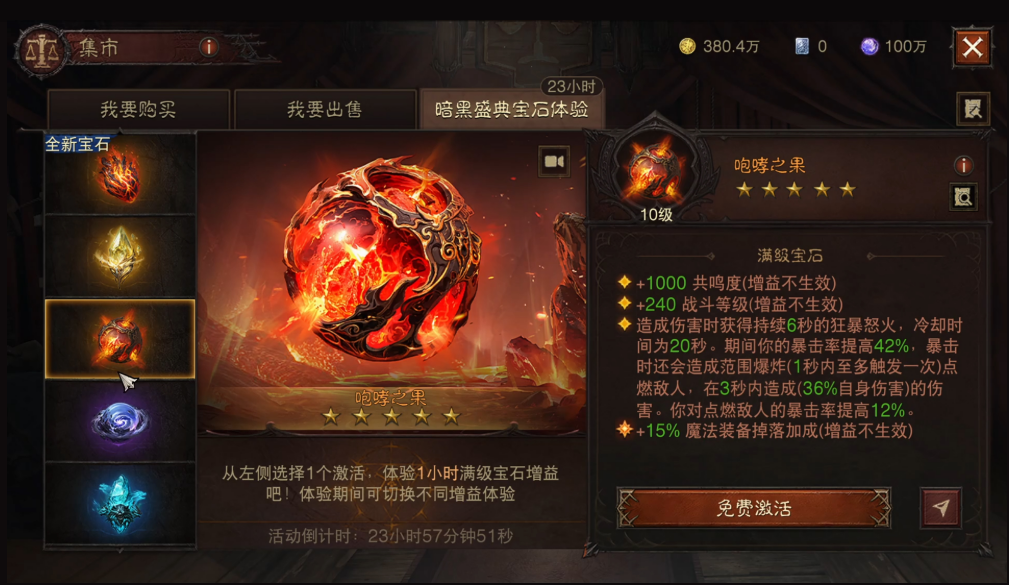Screen dimensions: 1009x585
Task: Click the market scales emblem icon
Action: [42, 50]
